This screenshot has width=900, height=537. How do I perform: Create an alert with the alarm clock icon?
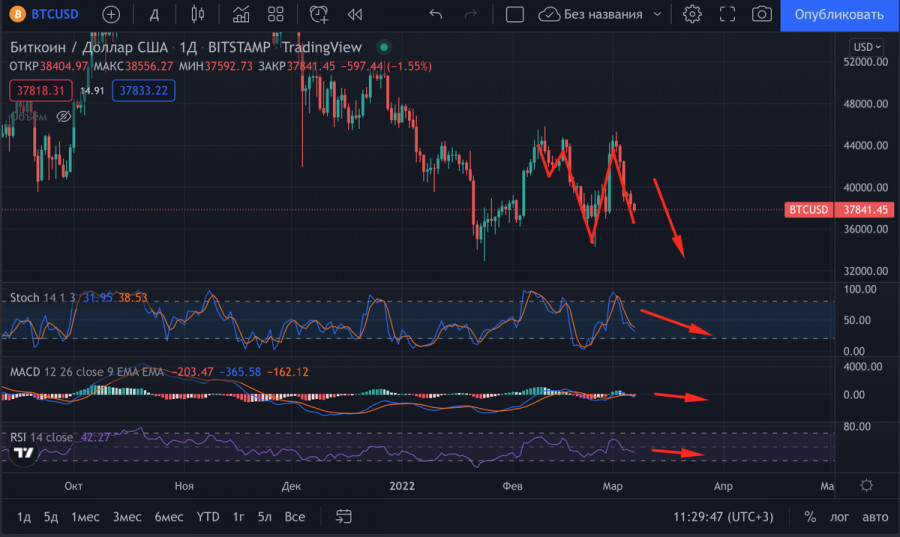click(x=319, y=14)
